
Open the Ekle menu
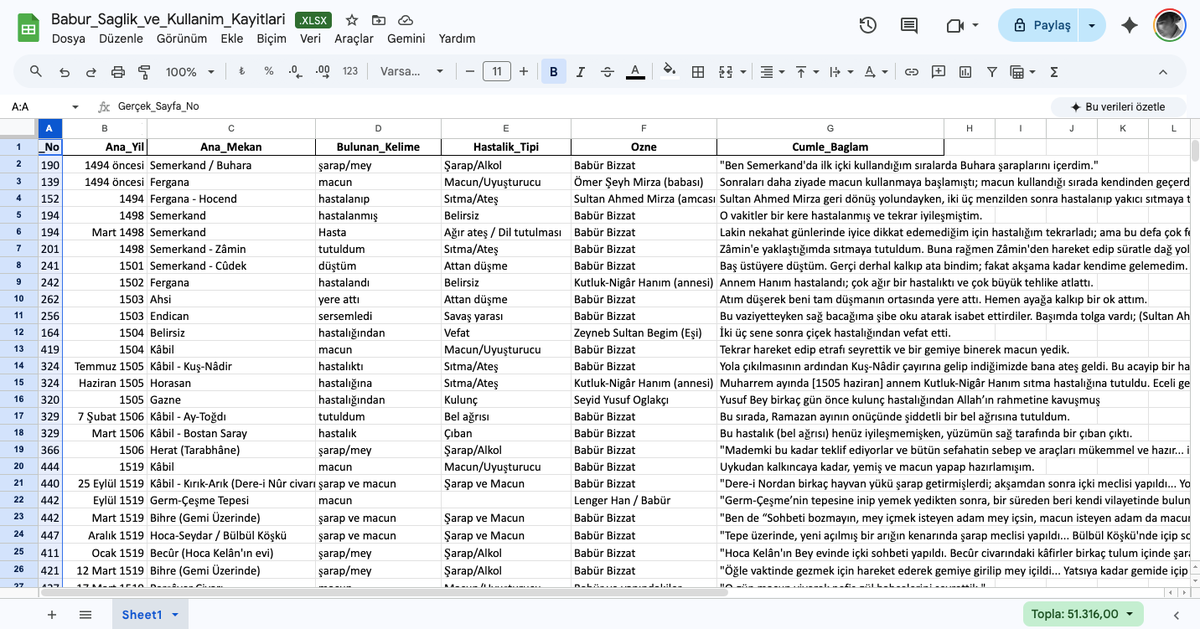click(x=232, y=39)
